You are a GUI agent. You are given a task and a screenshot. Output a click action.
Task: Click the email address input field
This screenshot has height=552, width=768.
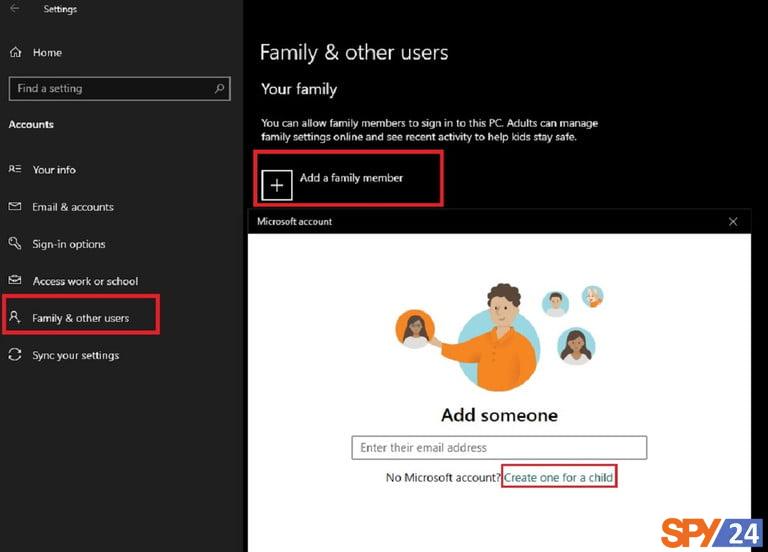coord(499,448)
